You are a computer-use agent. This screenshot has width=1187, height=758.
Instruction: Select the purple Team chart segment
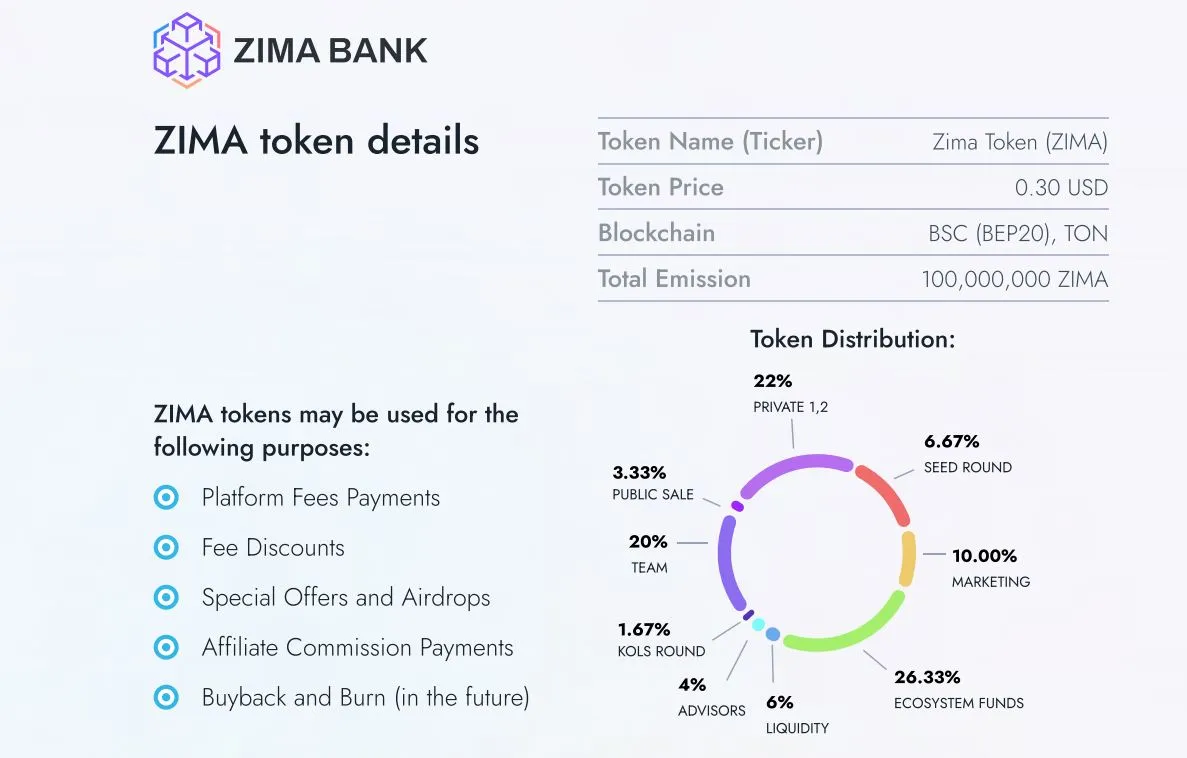click(x=728, y=565)
